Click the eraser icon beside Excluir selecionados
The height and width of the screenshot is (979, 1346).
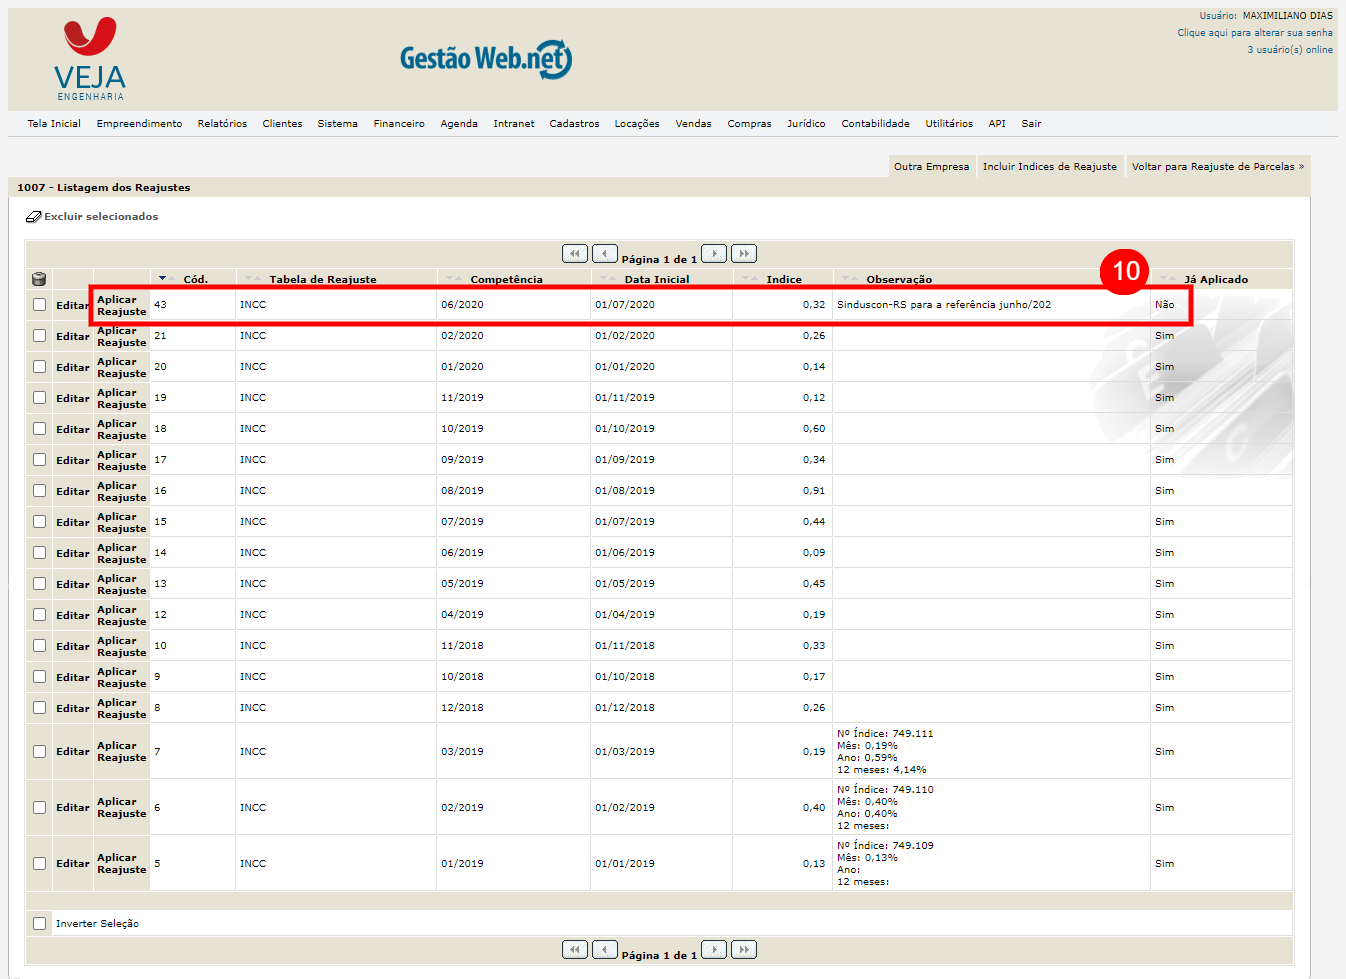click(33, 217)
